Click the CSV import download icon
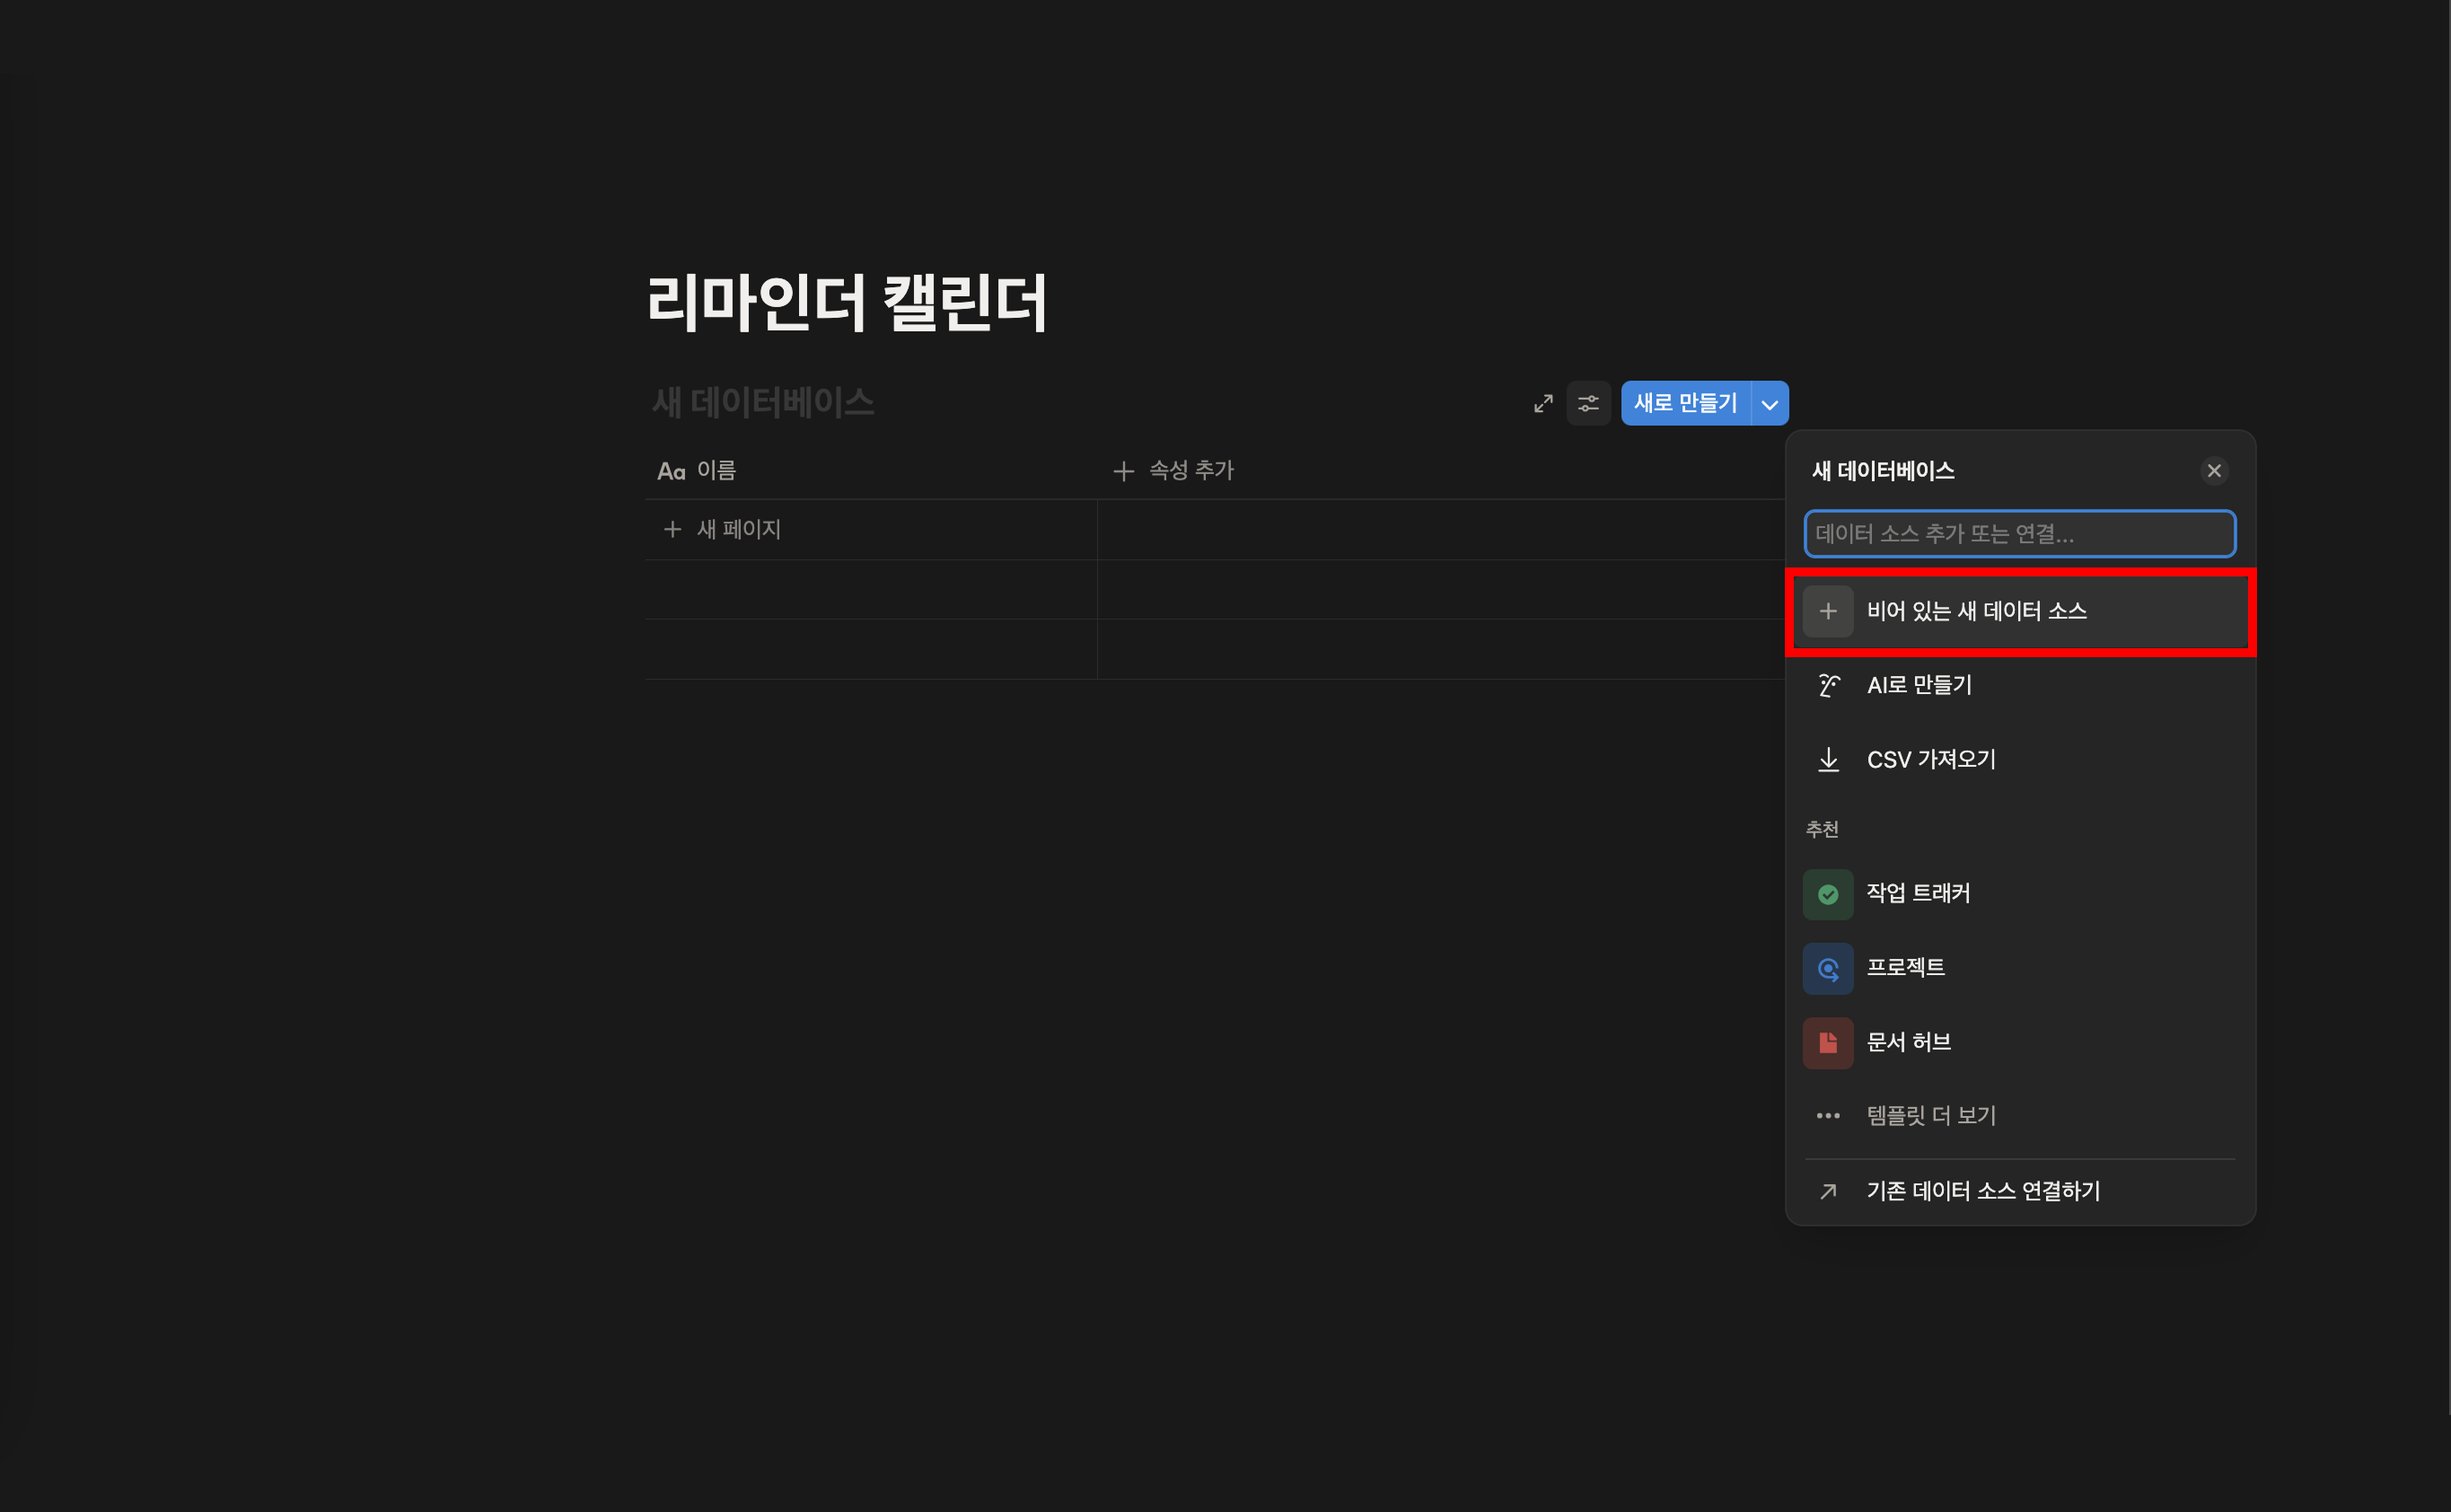 point(1828,760)
